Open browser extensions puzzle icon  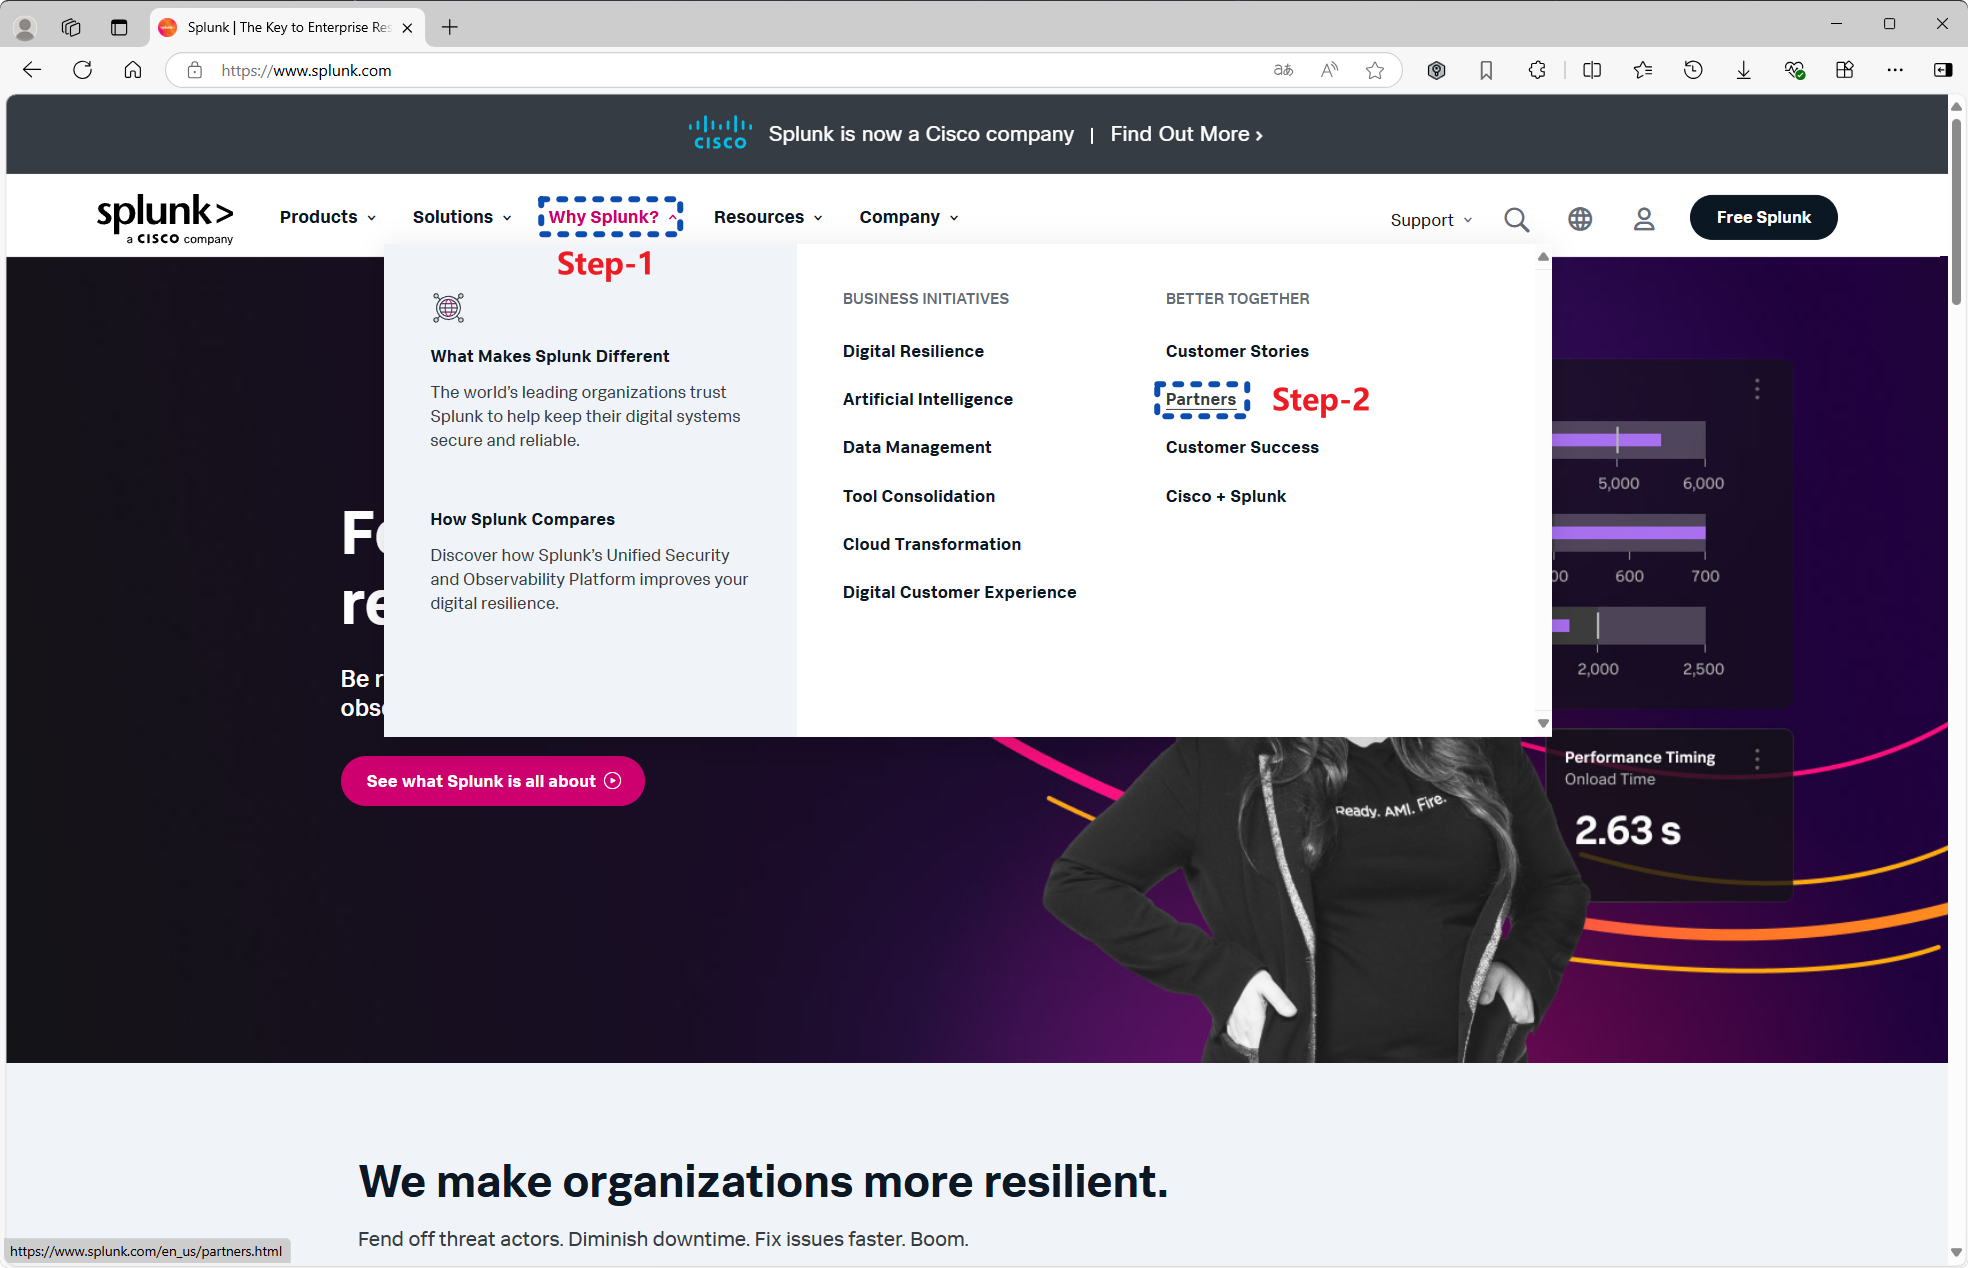1537,70
